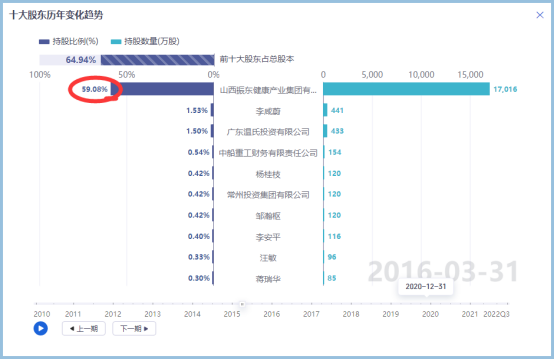Screen dimensions: 554x360
Task: Close the 十大股东历年变化趋势 dialog
Action: [540, 15]
